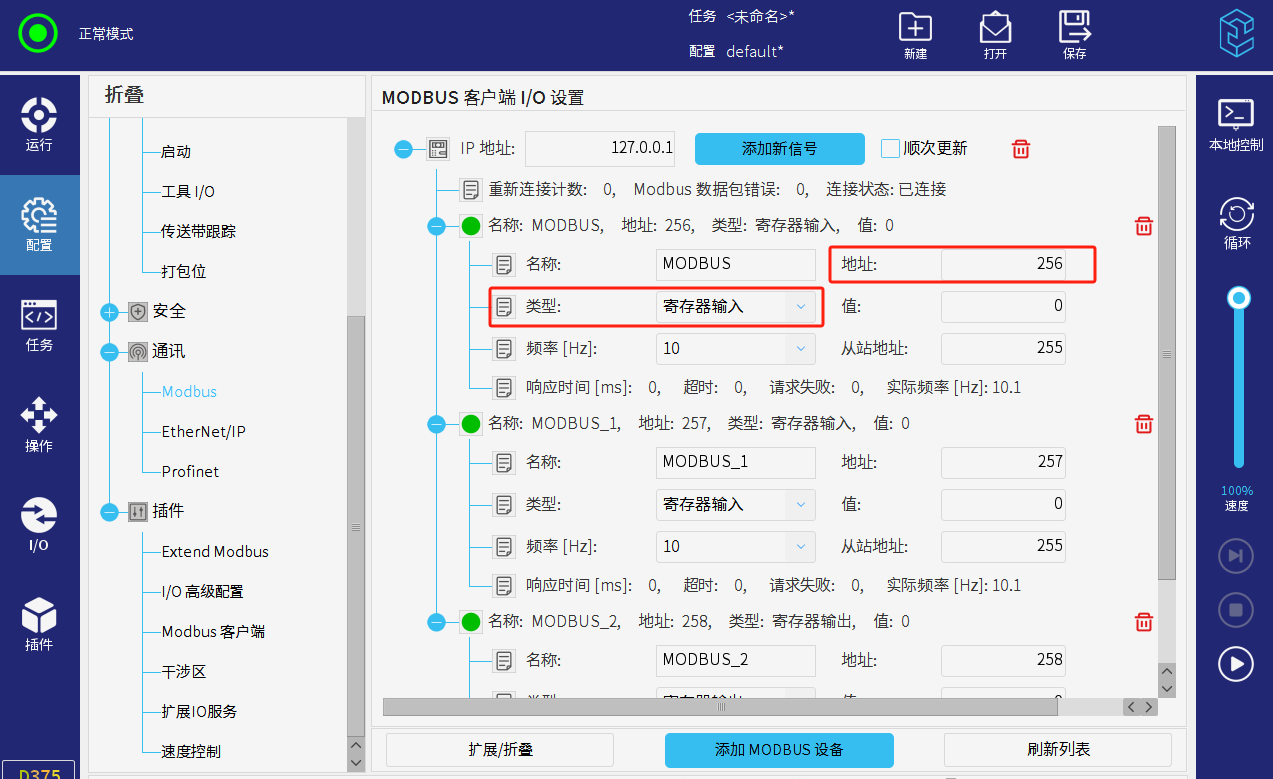This screenshot has height=779, width=1273.
Task: Delete the MODBUS_1 signal with trash icon
Action: pyautogui.click(x=1144, y=424)
